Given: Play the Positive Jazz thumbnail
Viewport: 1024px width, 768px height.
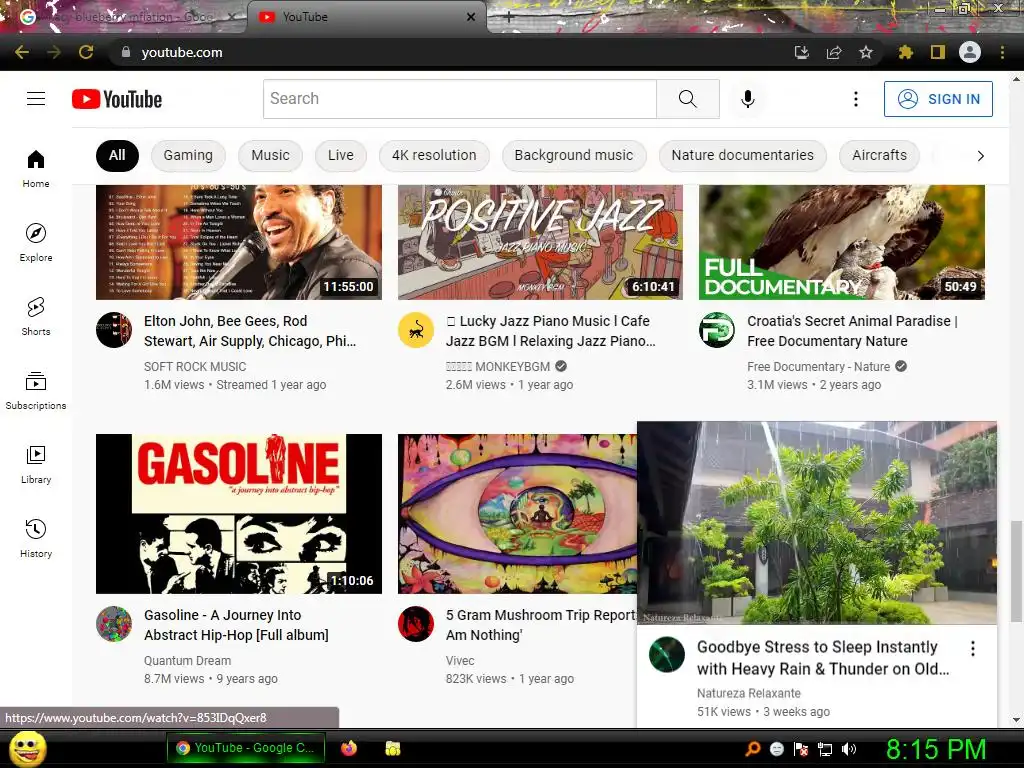Looking at the screenshot, I should click(540, 242).
